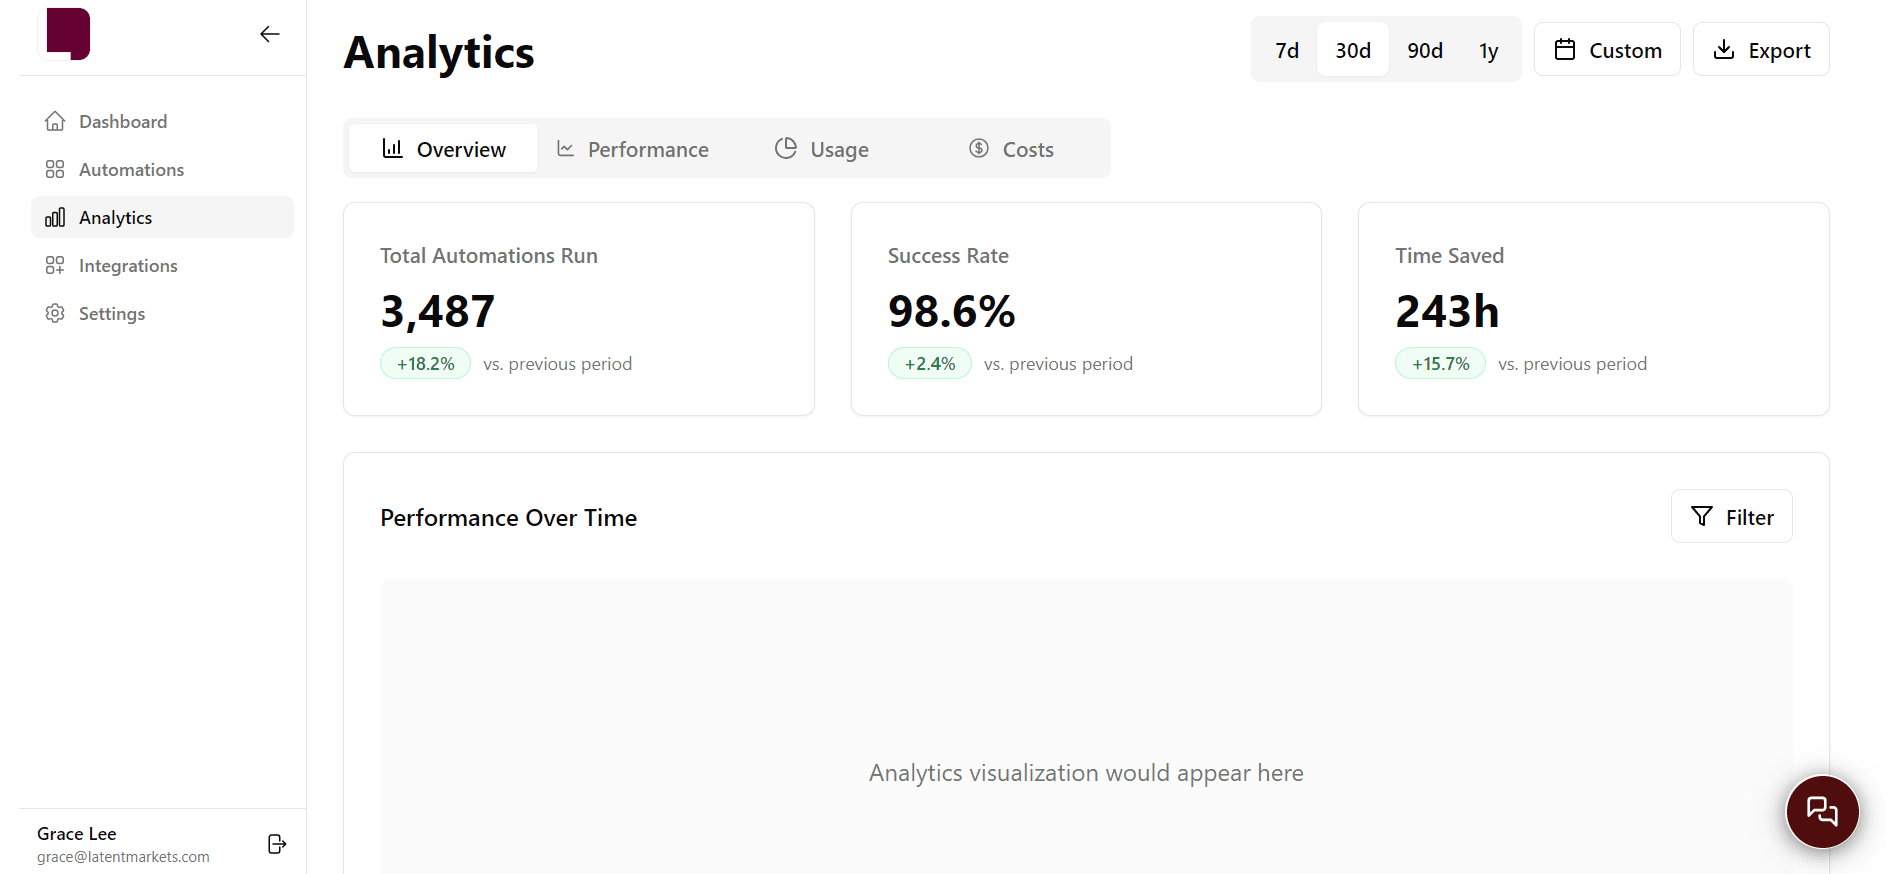
Task: Select Analytics in the sidebar
Action: (162, 217)
